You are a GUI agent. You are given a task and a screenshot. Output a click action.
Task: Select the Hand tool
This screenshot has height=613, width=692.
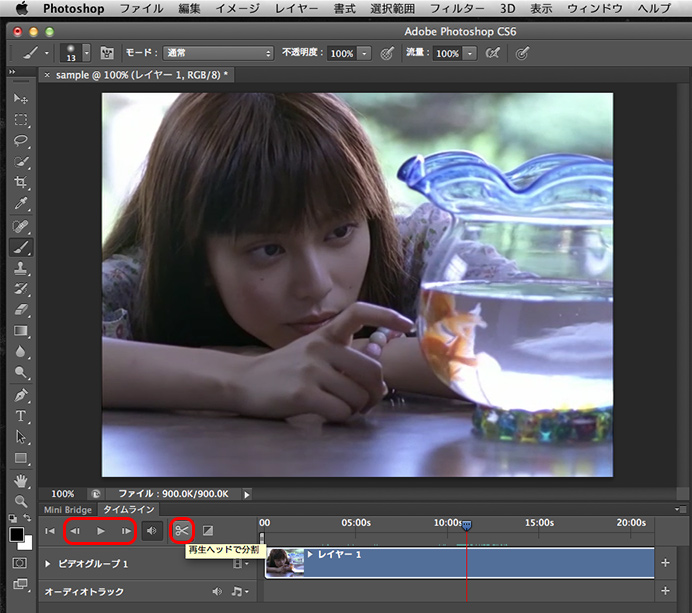[20, 481]
